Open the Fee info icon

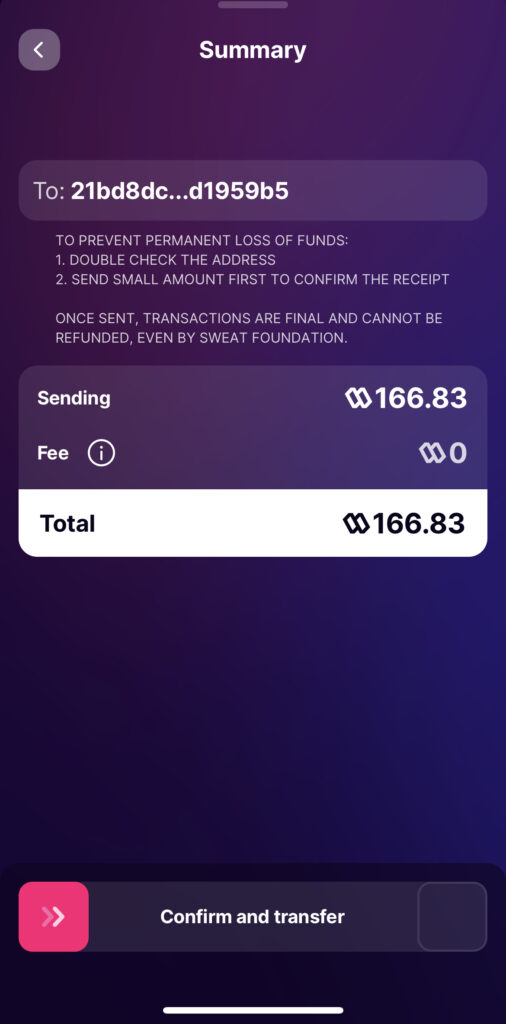coord(101,453)
